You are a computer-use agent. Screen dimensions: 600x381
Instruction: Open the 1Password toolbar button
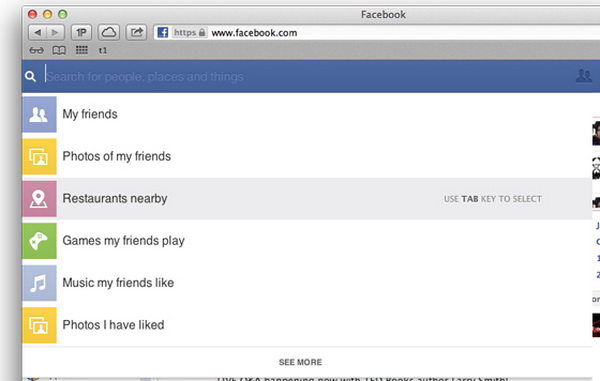coord(81,33)
